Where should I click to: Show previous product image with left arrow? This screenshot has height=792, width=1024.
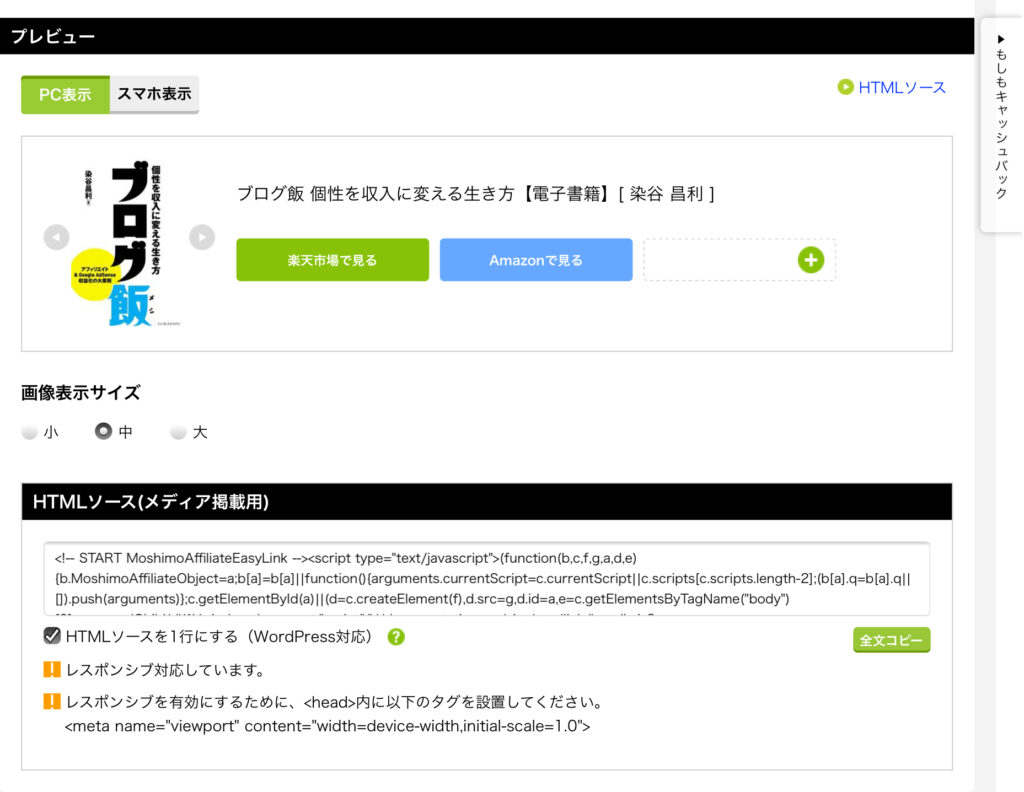click(x=57, y=237)
